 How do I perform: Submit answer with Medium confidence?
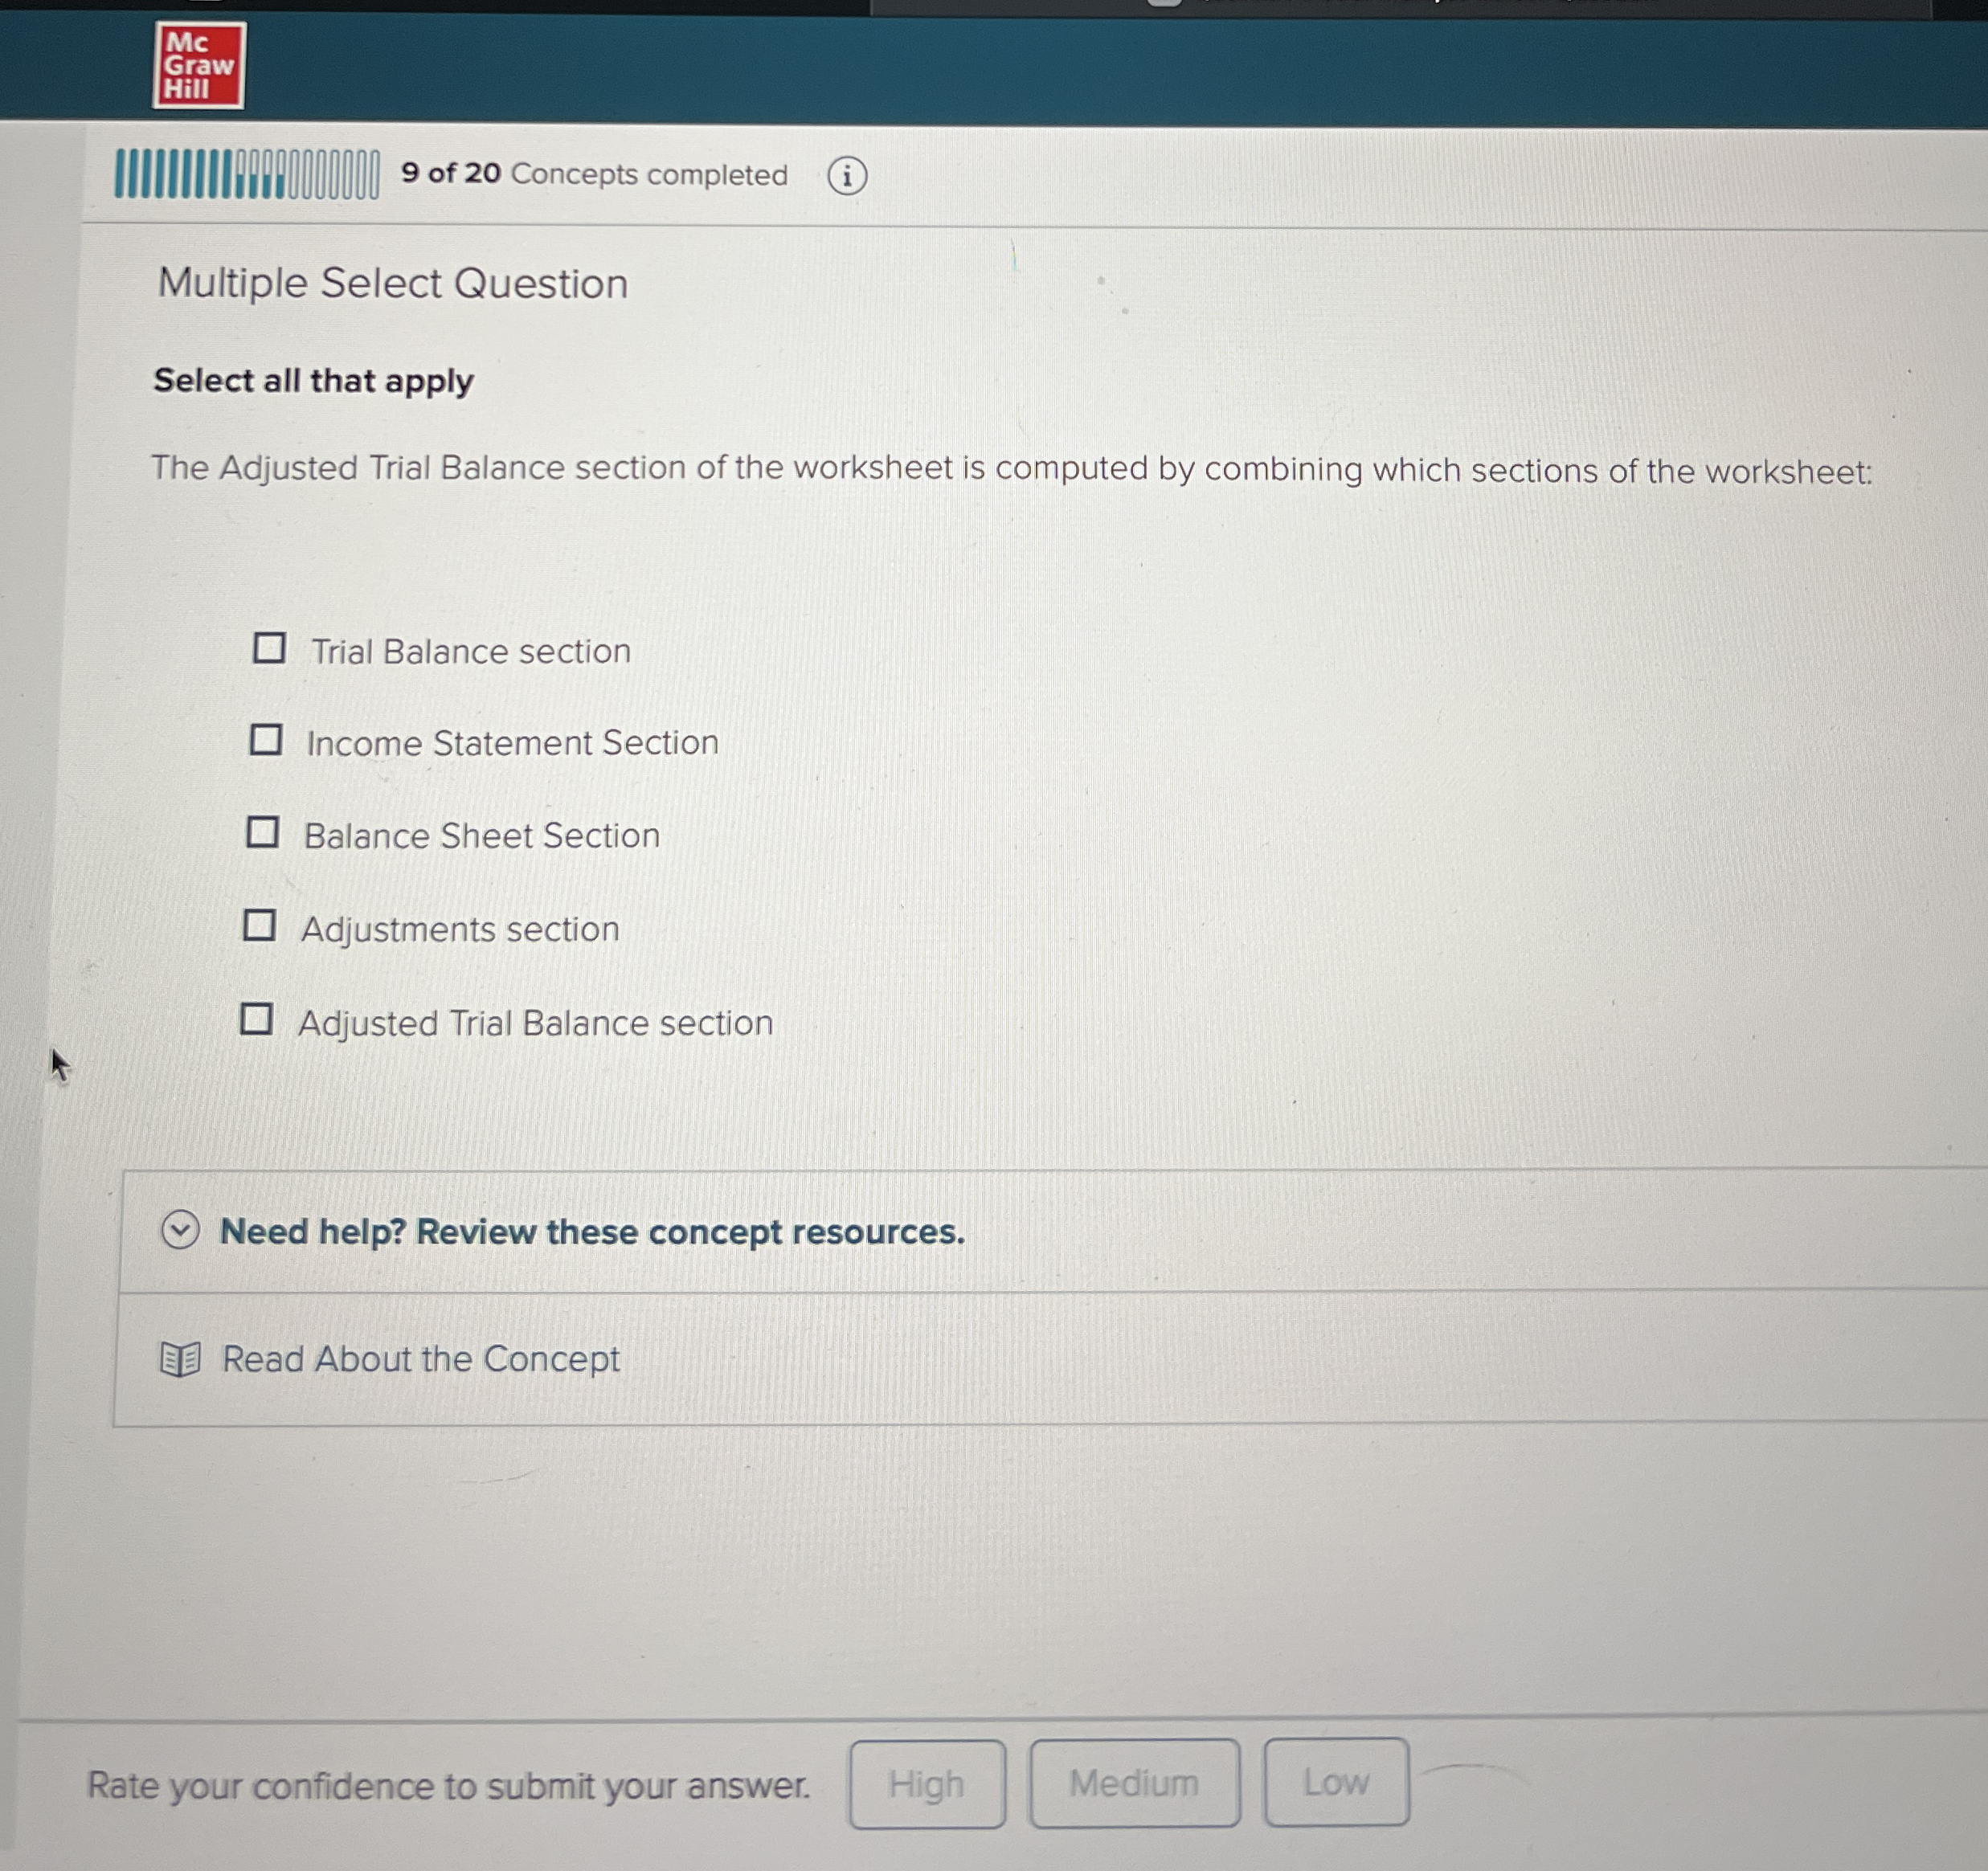1134,1783
